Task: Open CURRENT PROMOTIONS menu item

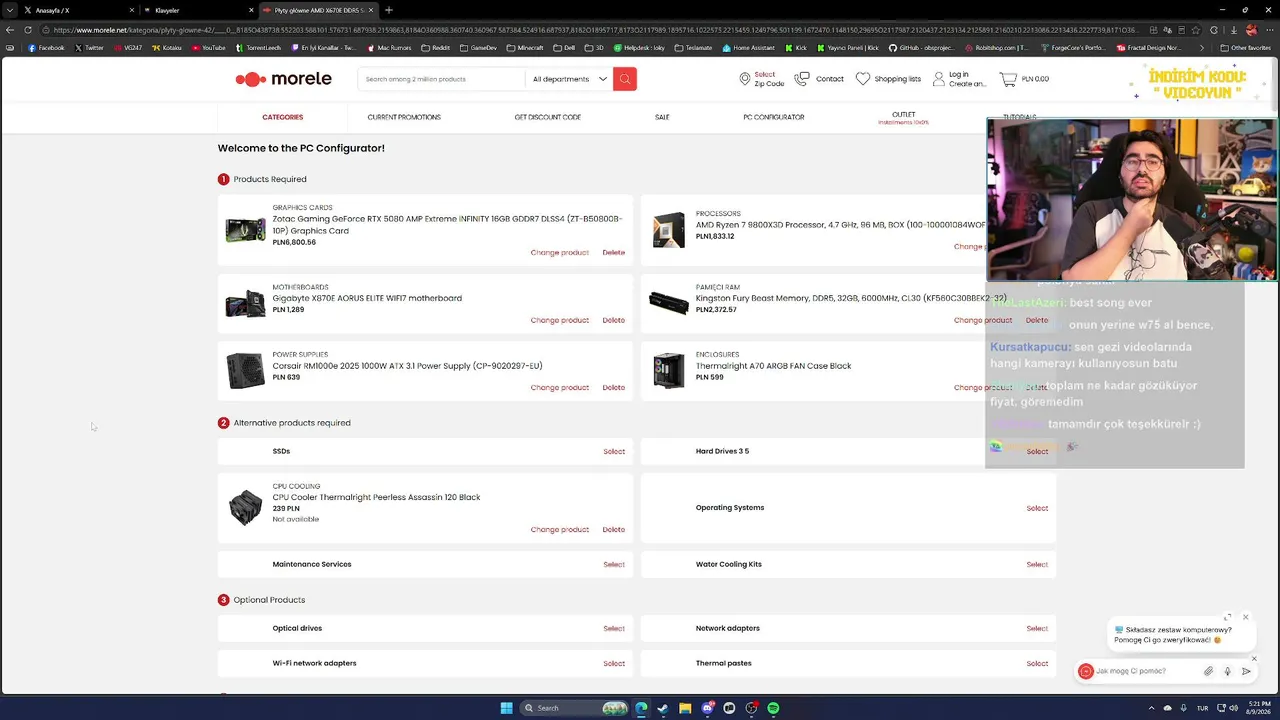Action: pyautogui.click(x=404, y=117)
